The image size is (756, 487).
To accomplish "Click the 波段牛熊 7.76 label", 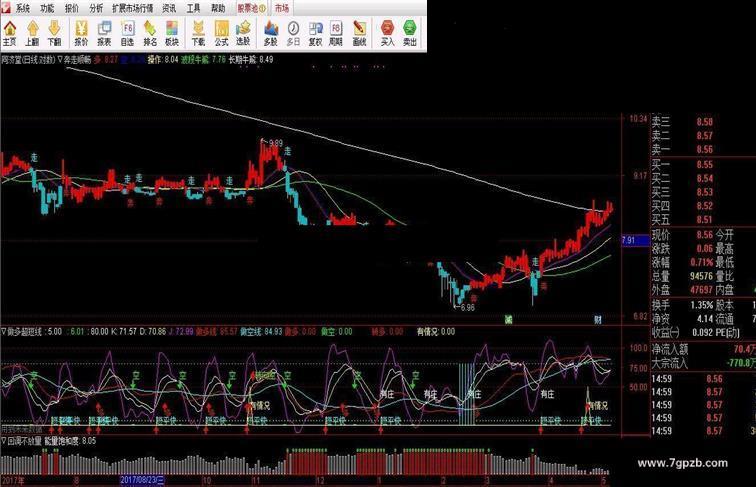I will pyautogui.click(x=203, y=60).
